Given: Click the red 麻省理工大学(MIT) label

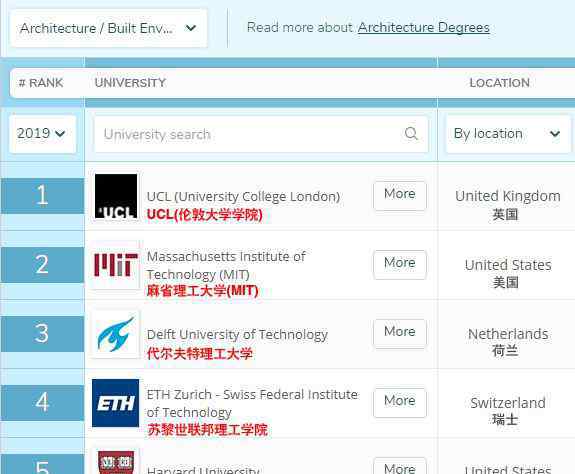Looking at the screenshot, I should (202, 291).
